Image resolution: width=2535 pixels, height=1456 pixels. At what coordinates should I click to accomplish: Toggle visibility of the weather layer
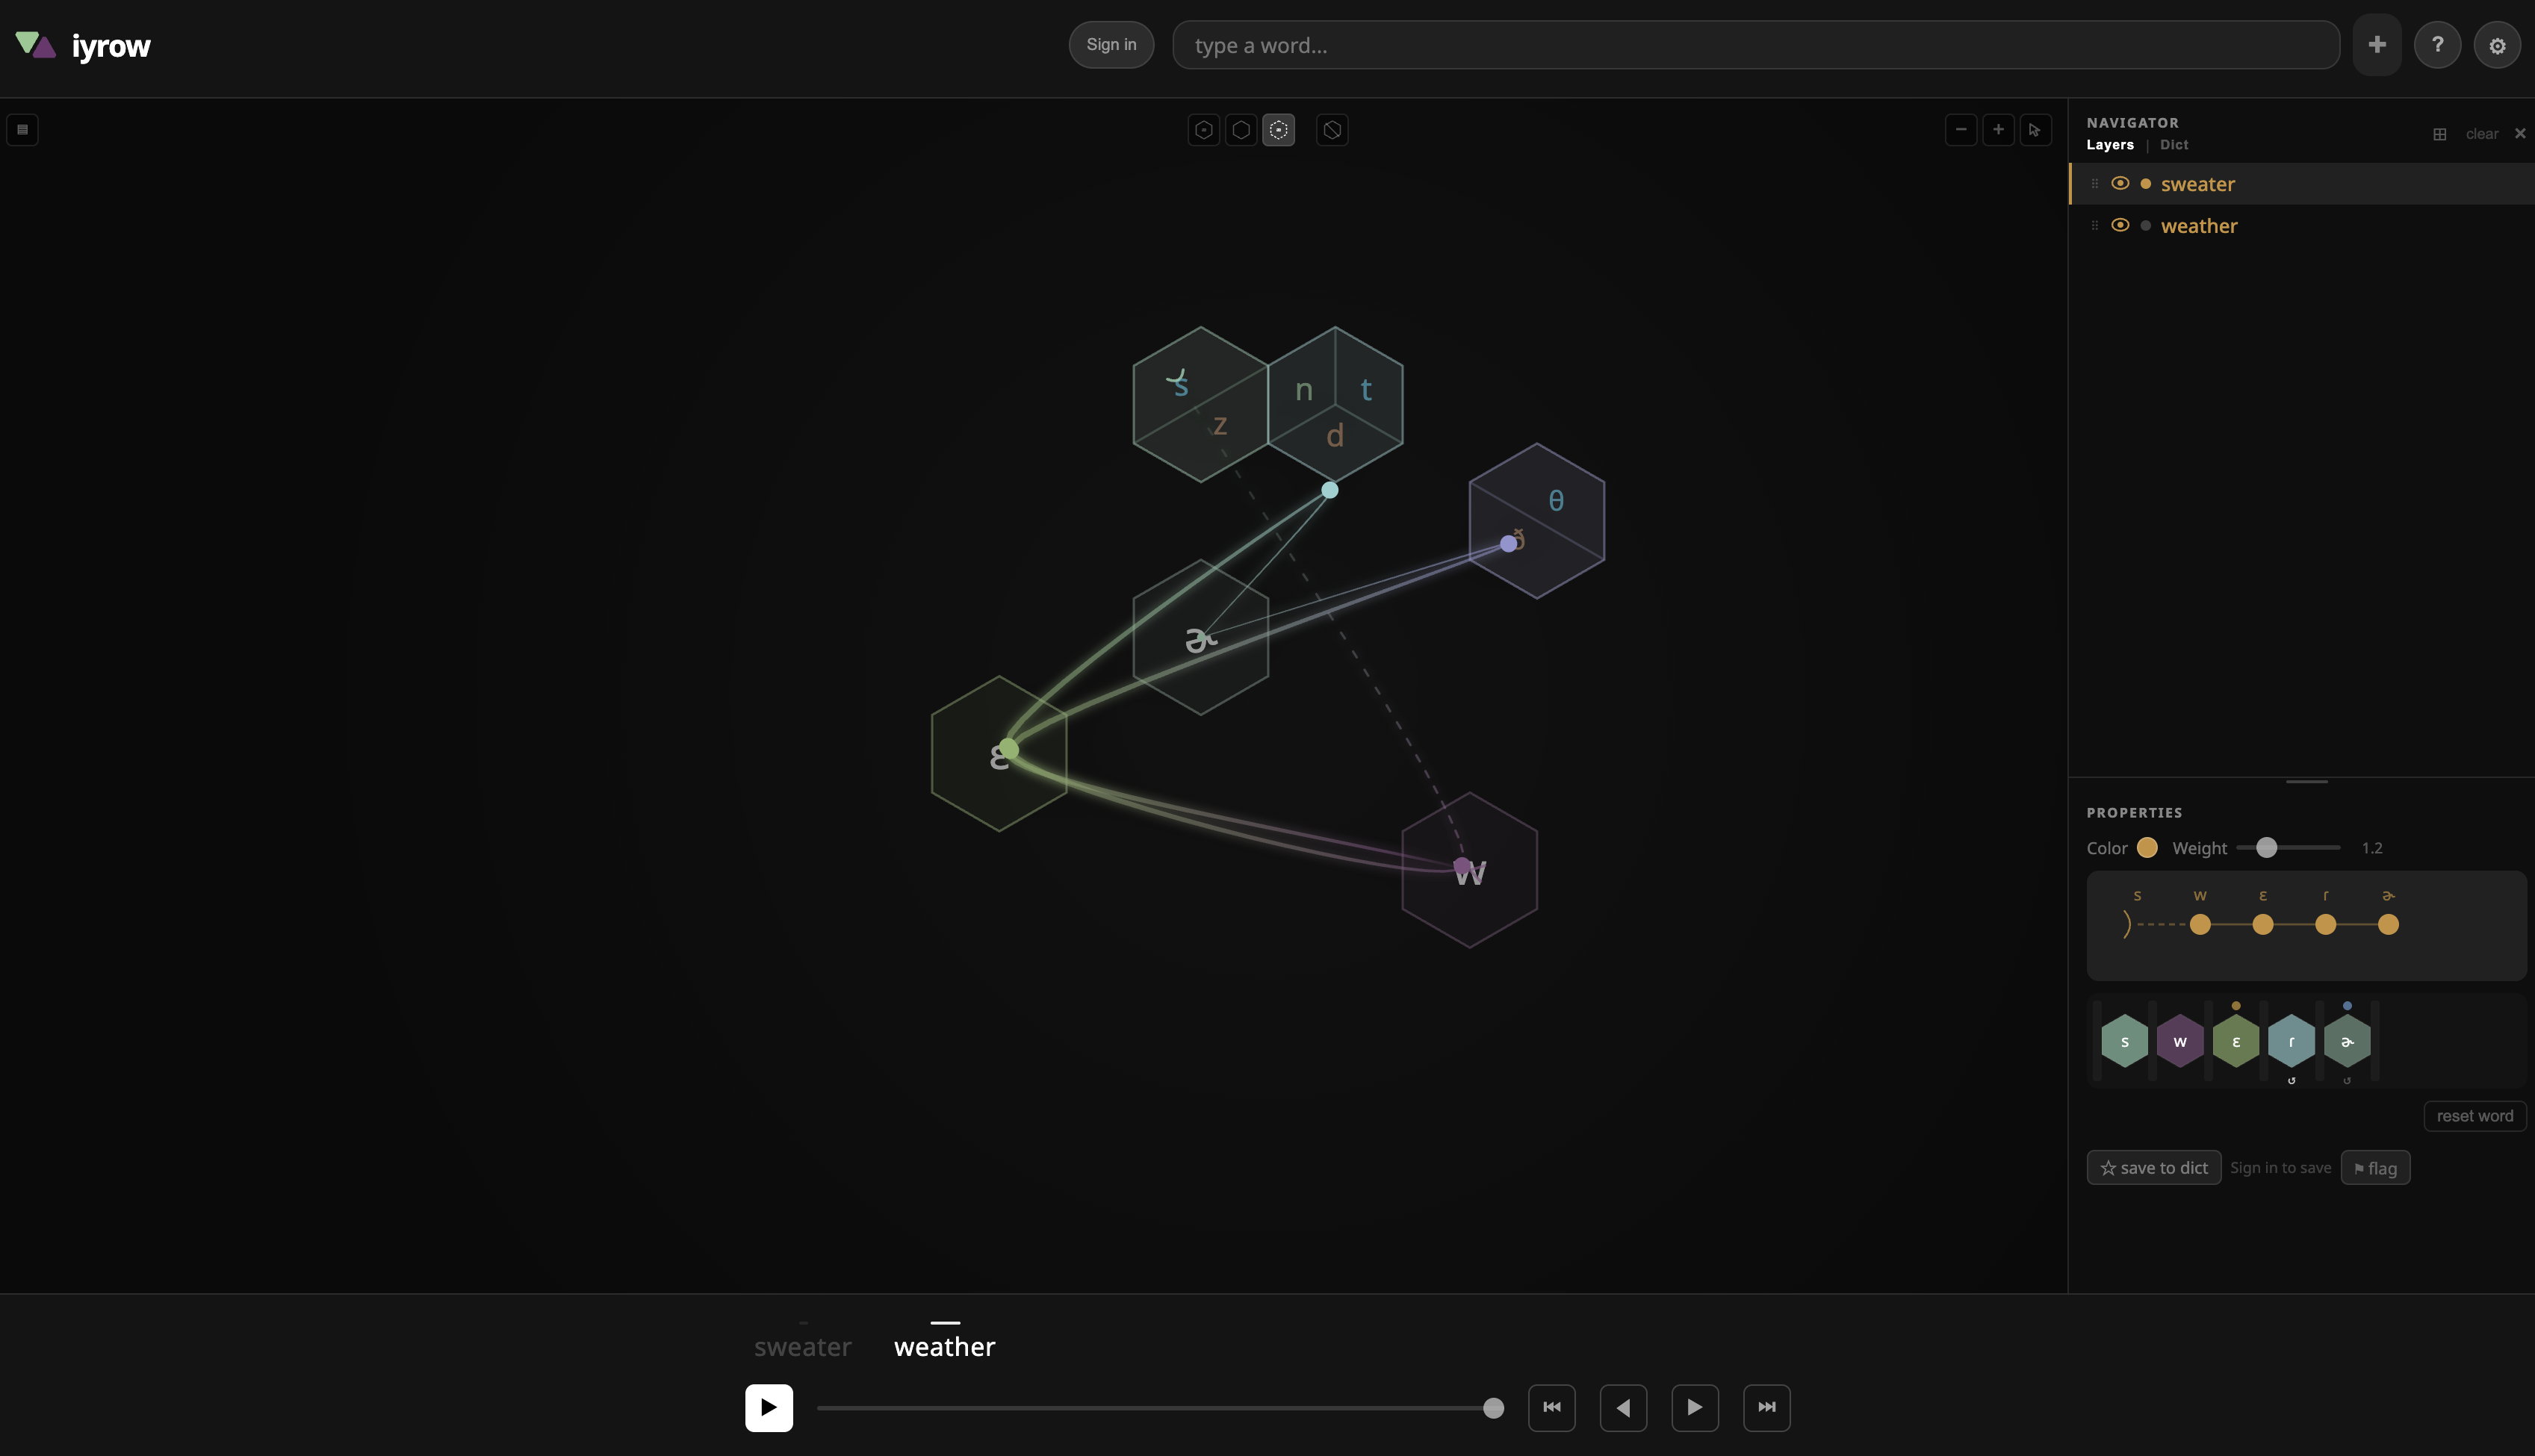coord(2120,225)
